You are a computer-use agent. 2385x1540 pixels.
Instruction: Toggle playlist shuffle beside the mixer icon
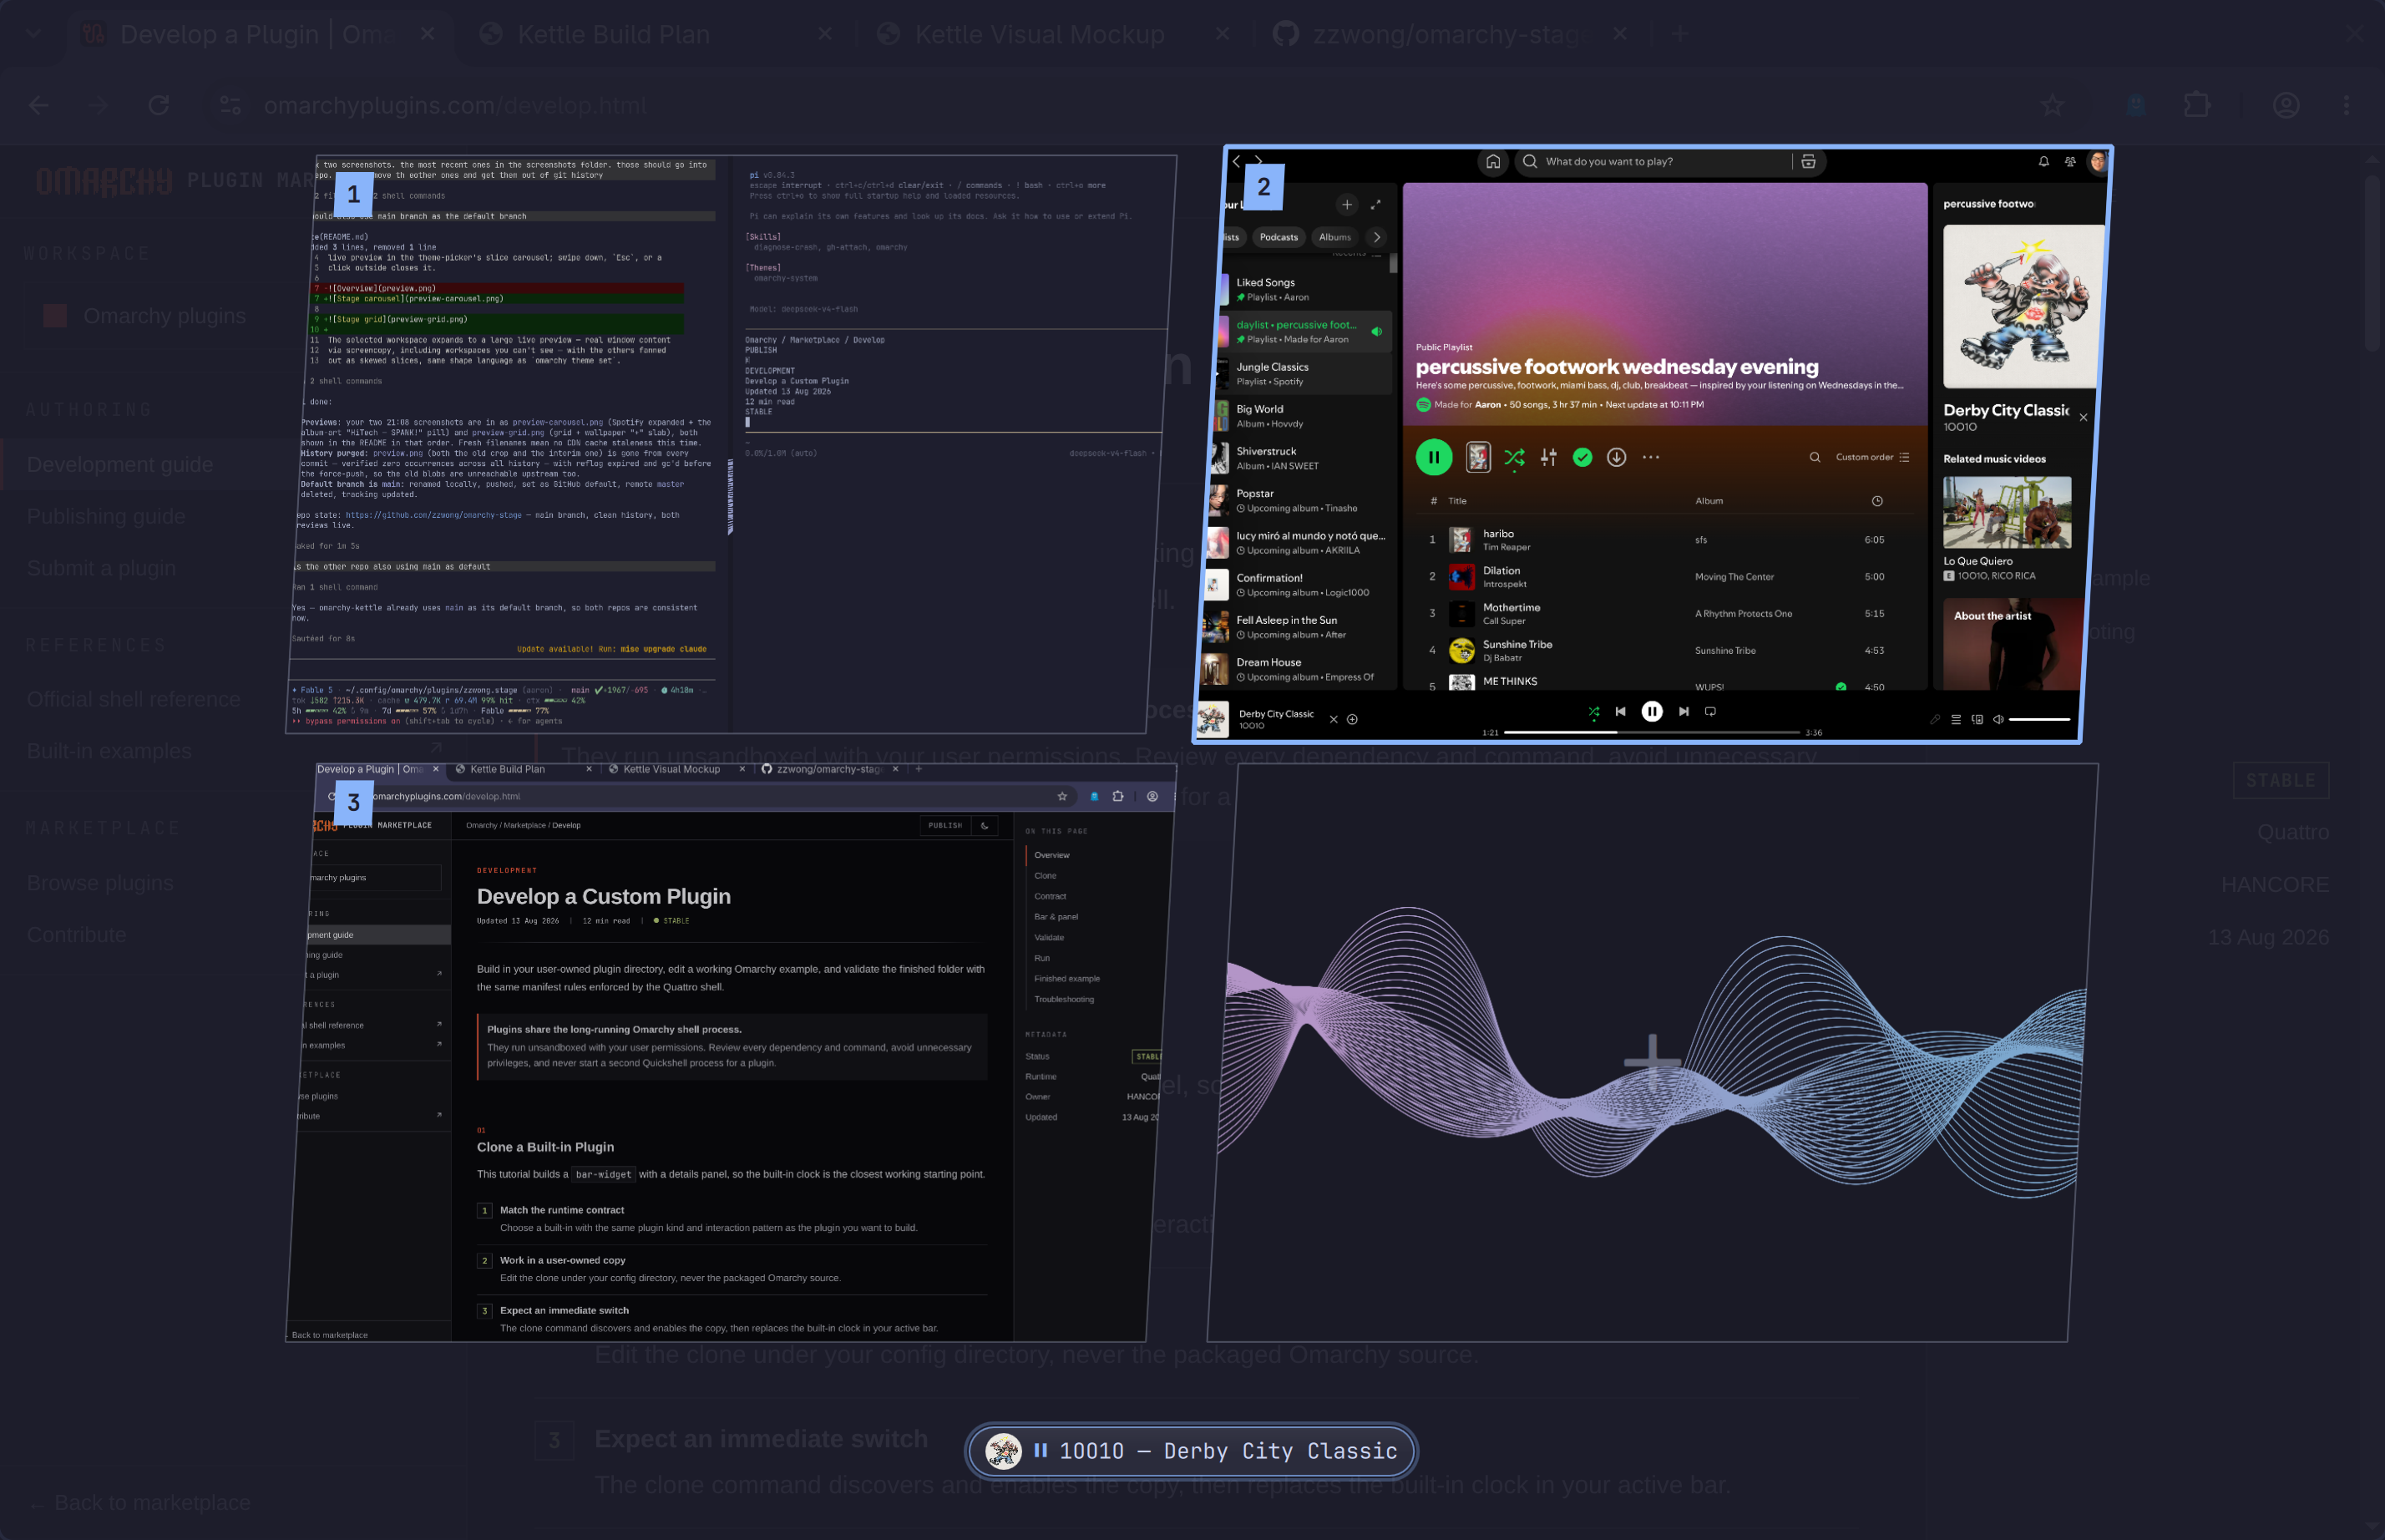tap(1514, 457)
